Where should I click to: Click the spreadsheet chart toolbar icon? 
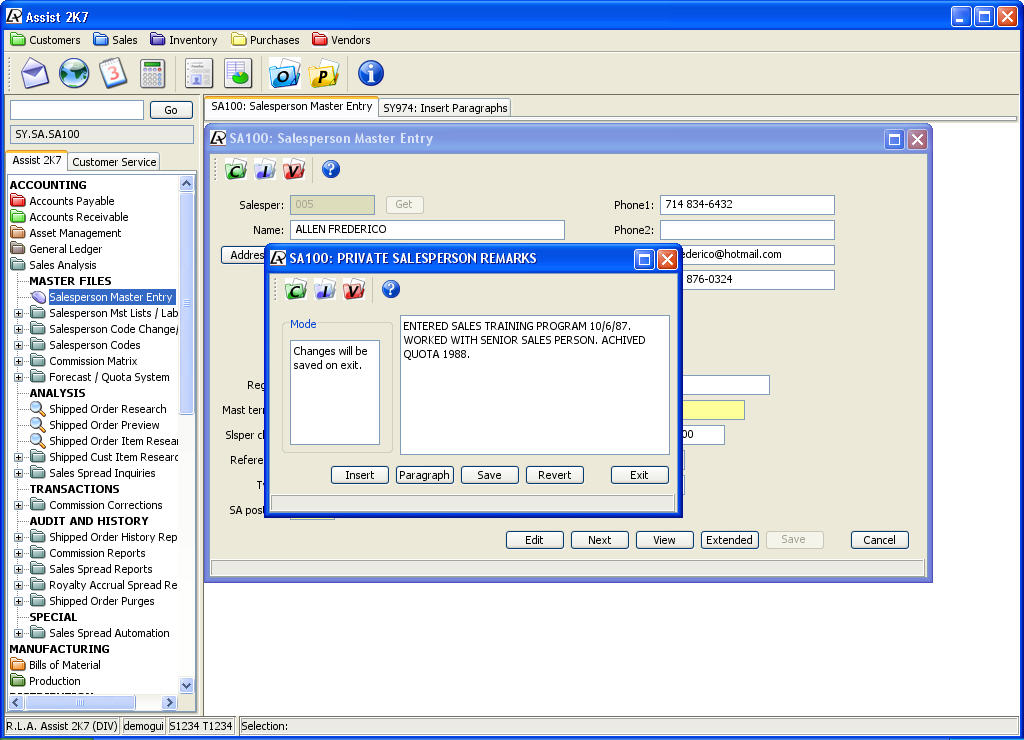click(238, 73)
